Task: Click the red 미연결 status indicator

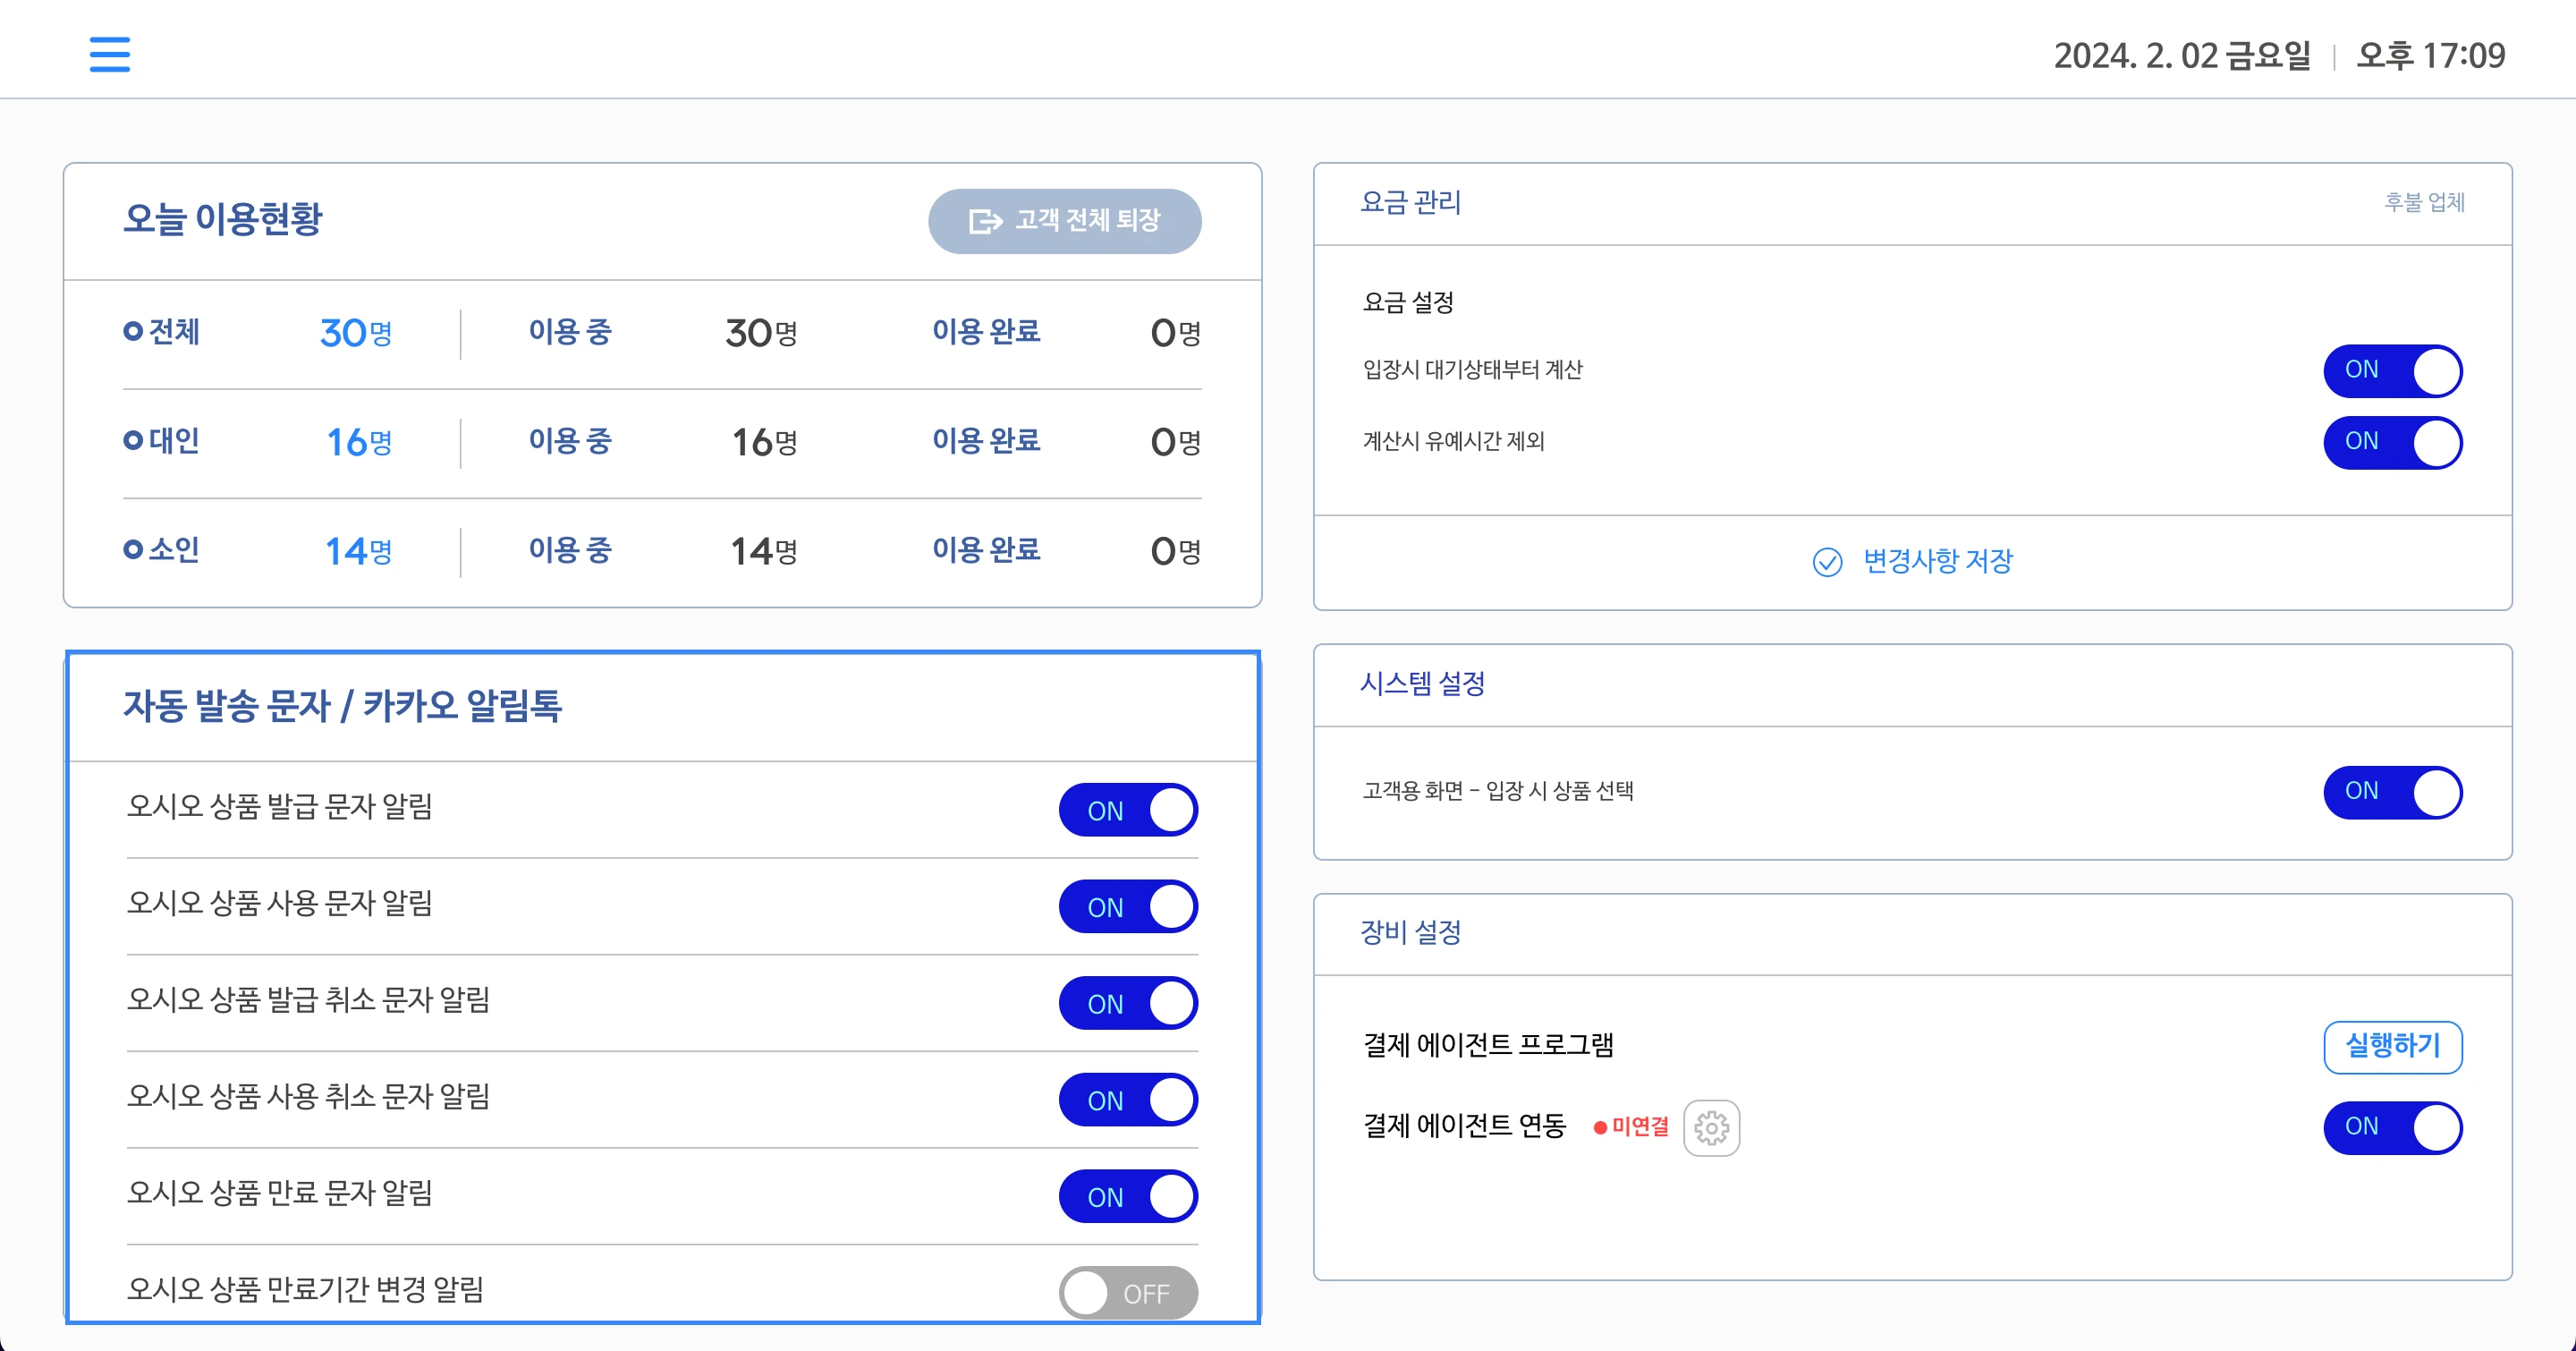Action: click(1631, 1127)
